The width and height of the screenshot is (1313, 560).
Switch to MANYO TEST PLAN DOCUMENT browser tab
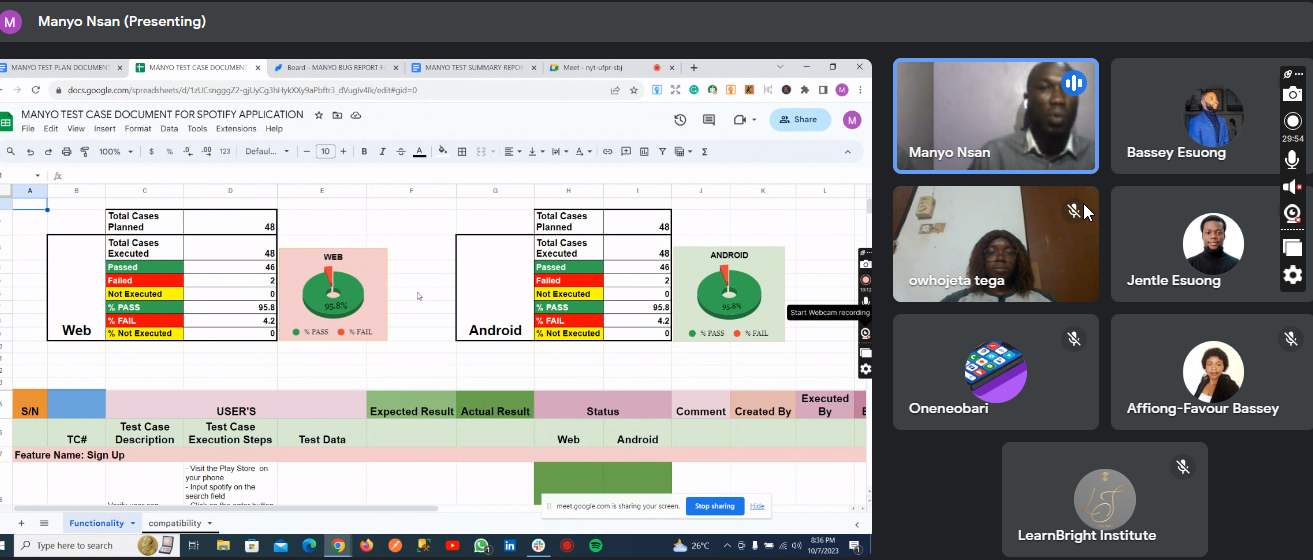60,67
